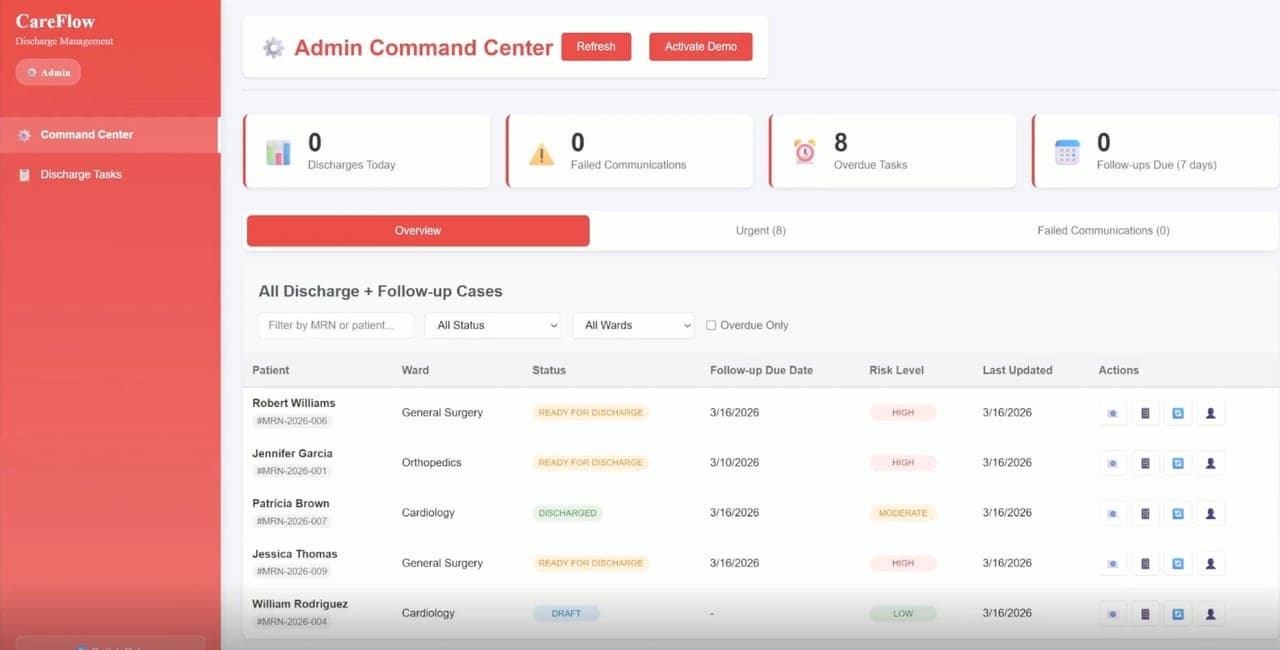Viewport: 1280px width, 650px height.
Task: Click the calendar icon on Follow-ups Due card
Action: click(x=1067, y=152)
